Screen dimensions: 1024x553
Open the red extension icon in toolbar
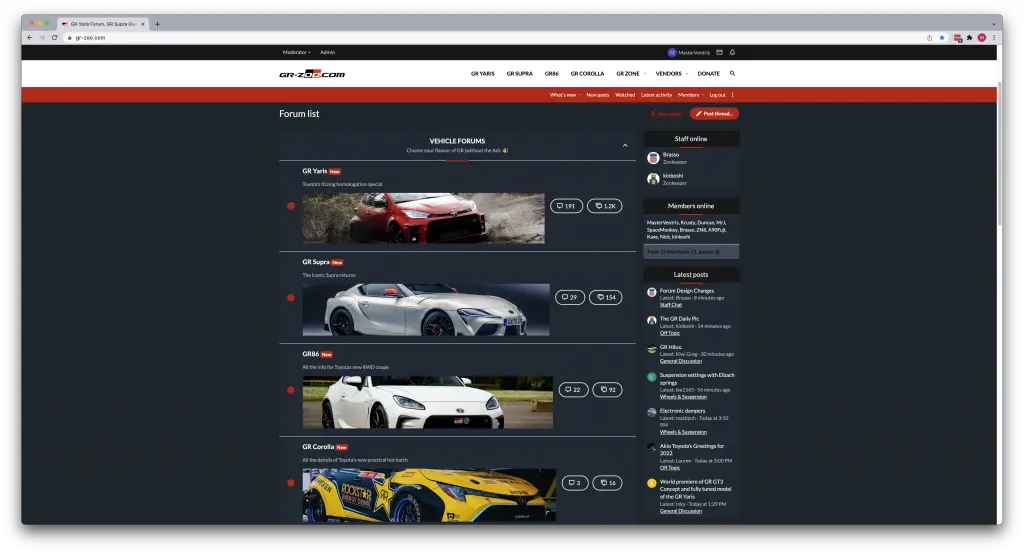click(x=958, y=38)
